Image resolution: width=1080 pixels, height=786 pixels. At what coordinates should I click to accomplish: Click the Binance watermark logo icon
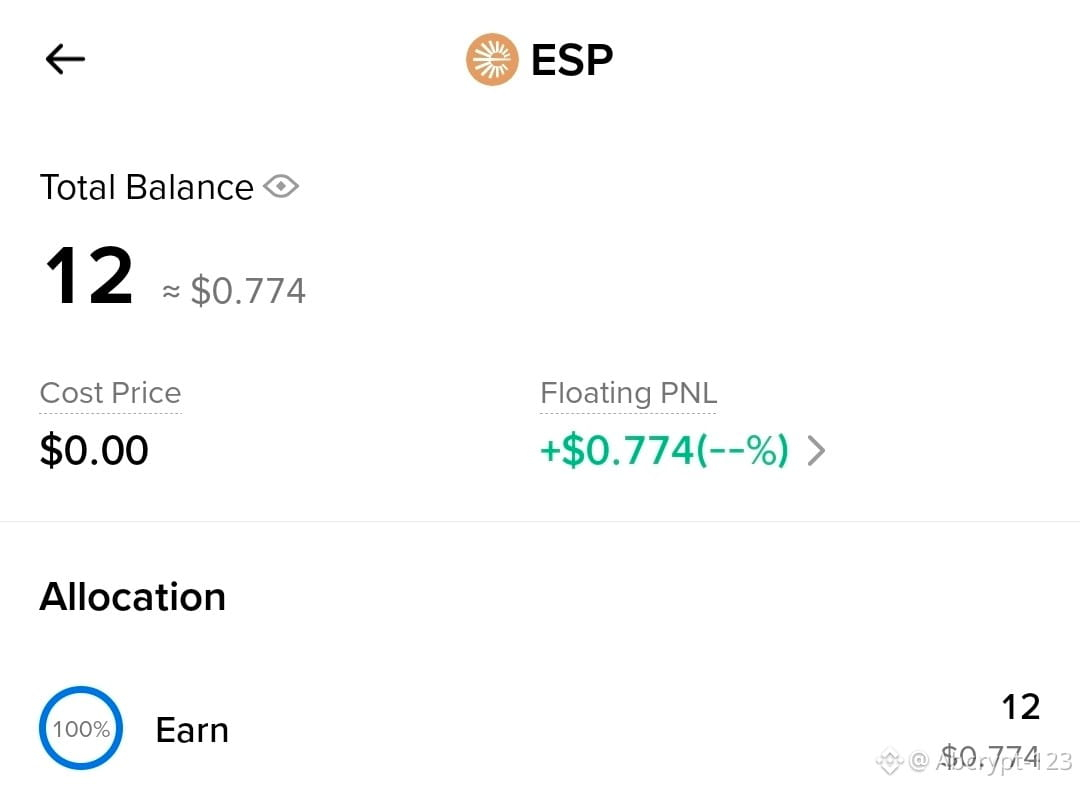pos(889,761)
